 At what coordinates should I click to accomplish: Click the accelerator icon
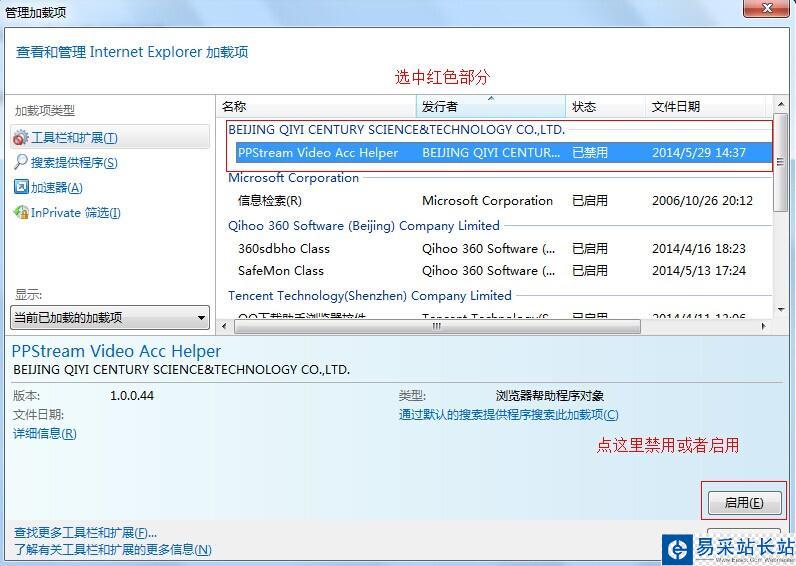coord(21,187)
